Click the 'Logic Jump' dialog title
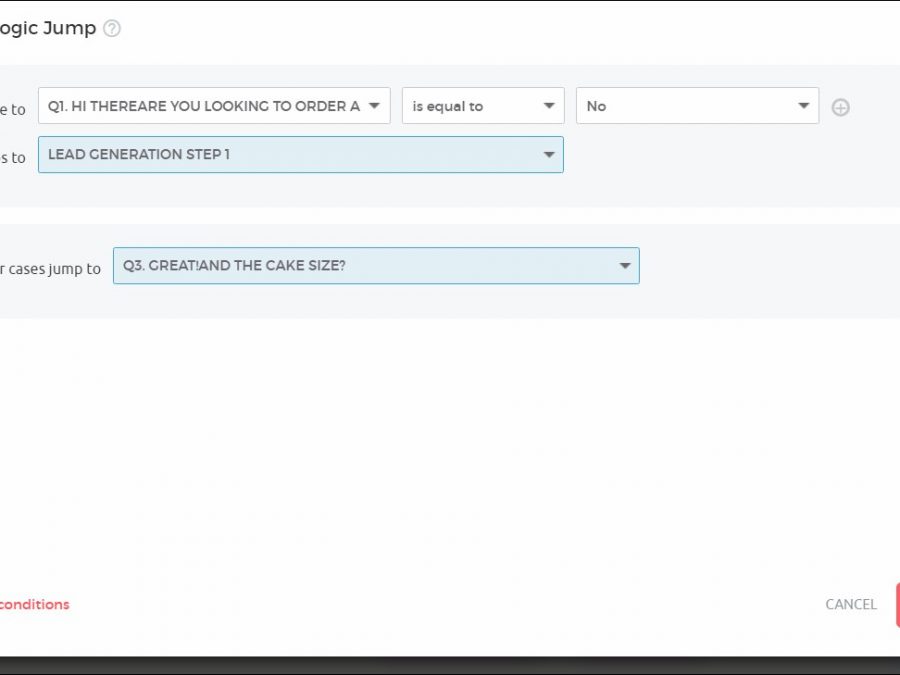 point(48,28)
